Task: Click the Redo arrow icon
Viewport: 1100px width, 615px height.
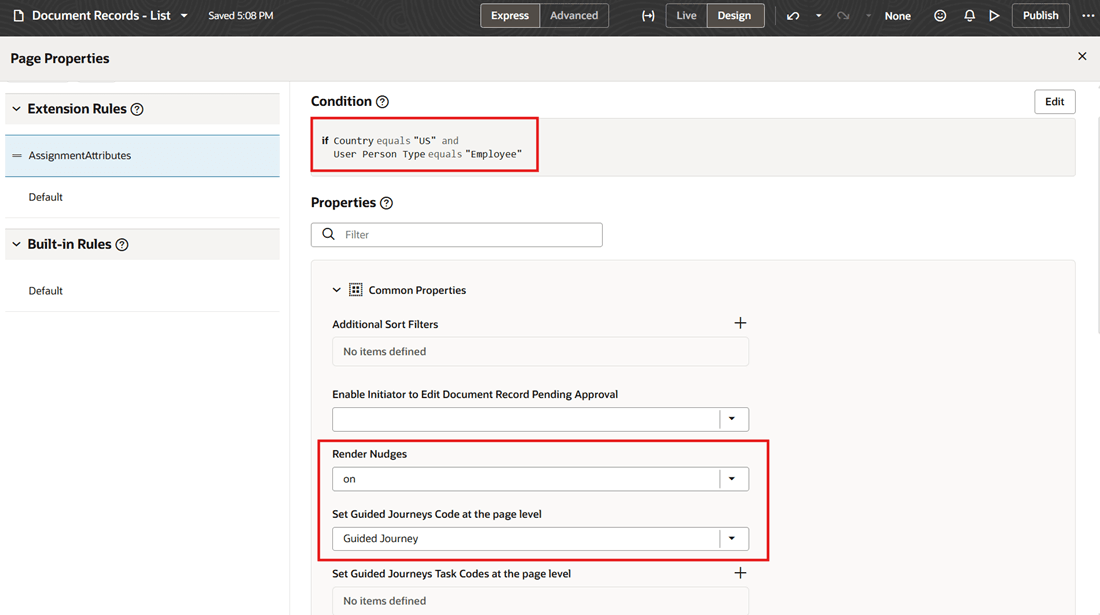Action: point(843,15)
